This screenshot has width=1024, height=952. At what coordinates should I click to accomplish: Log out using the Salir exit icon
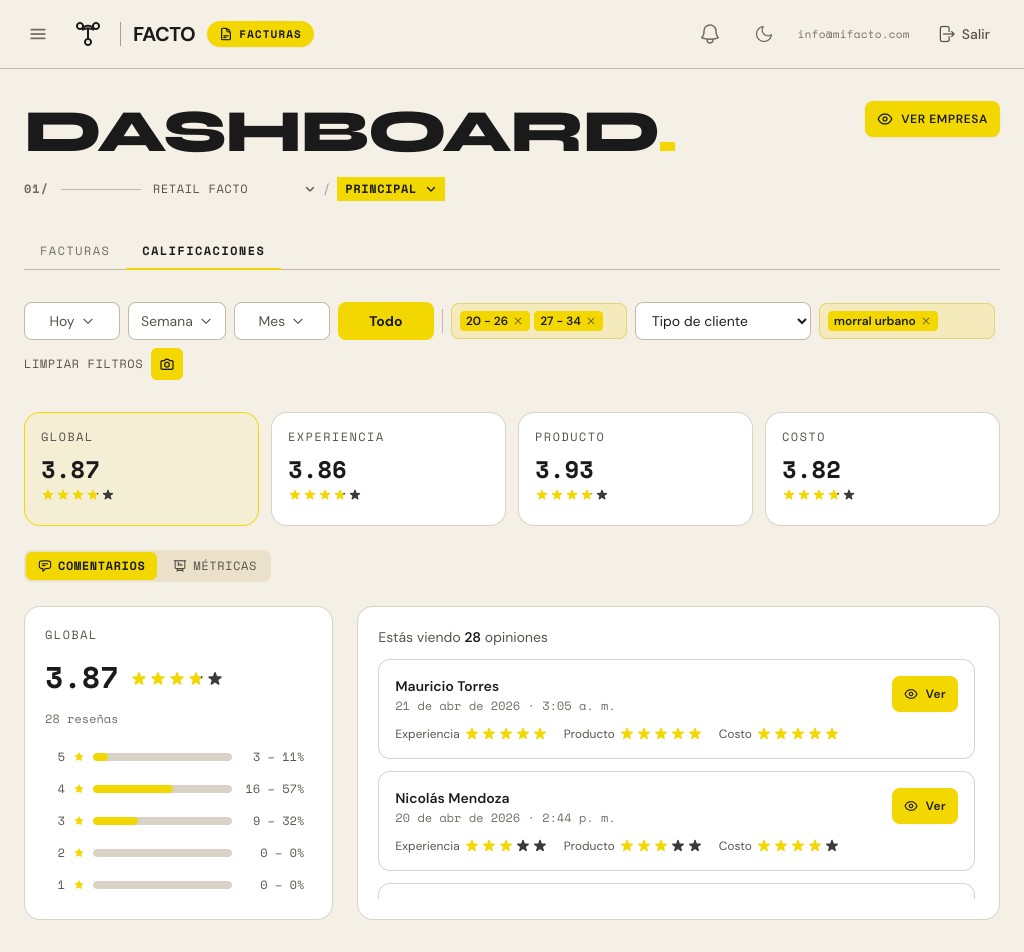click(947, 33)
